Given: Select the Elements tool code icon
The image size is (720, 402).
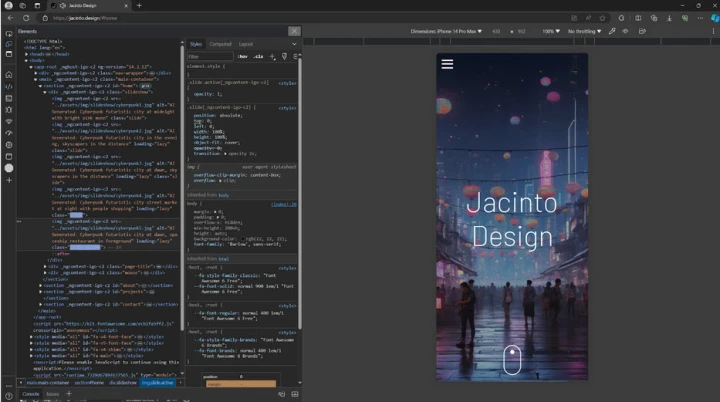Looking at the screenshot, I should (x=9, y=86).
